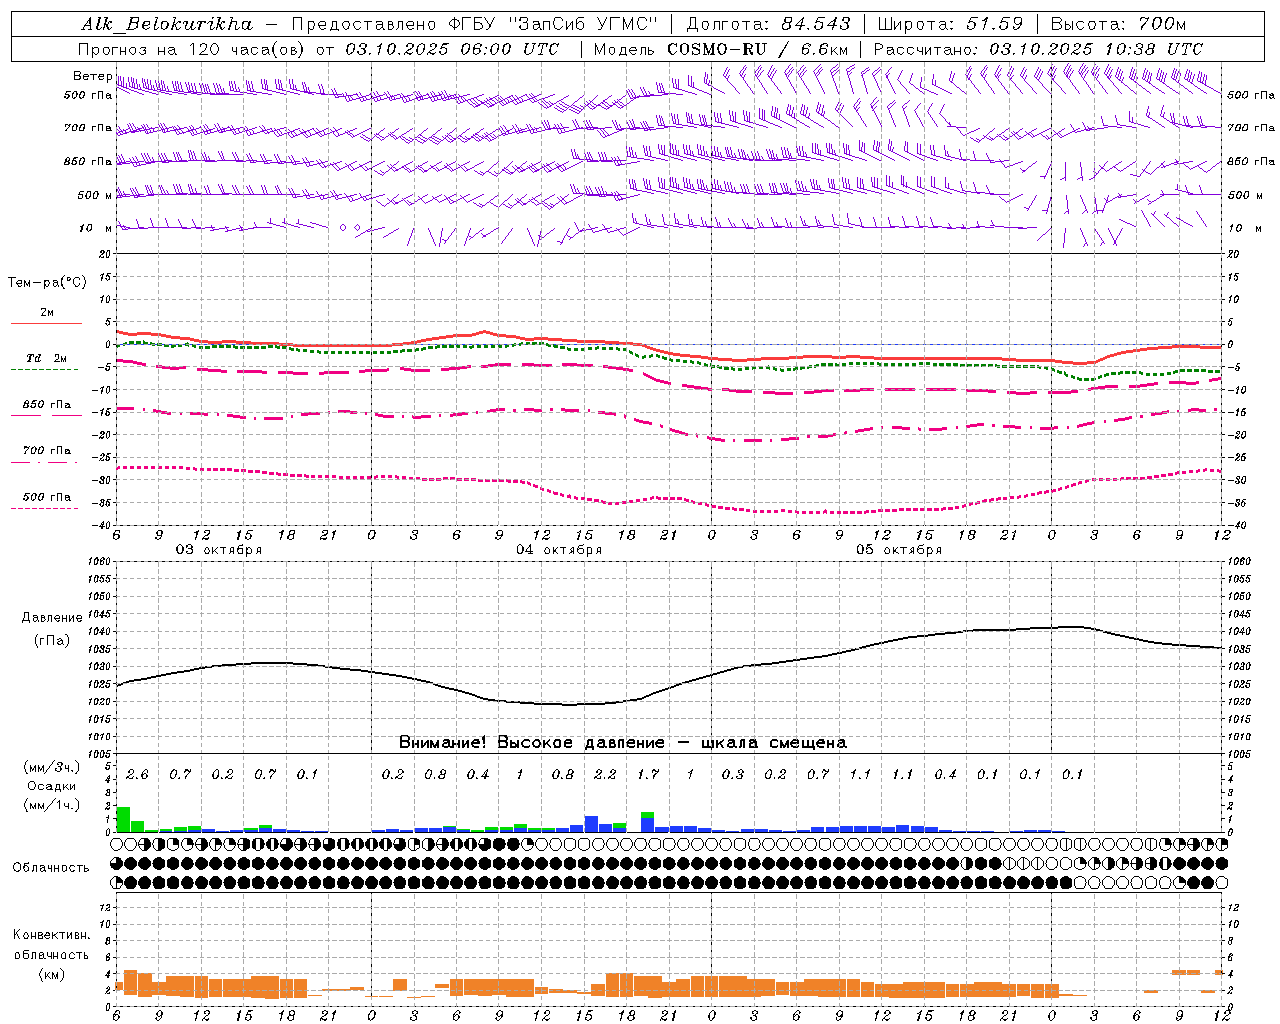Click the (мм/3ч.) precipitation unit label

52,768
